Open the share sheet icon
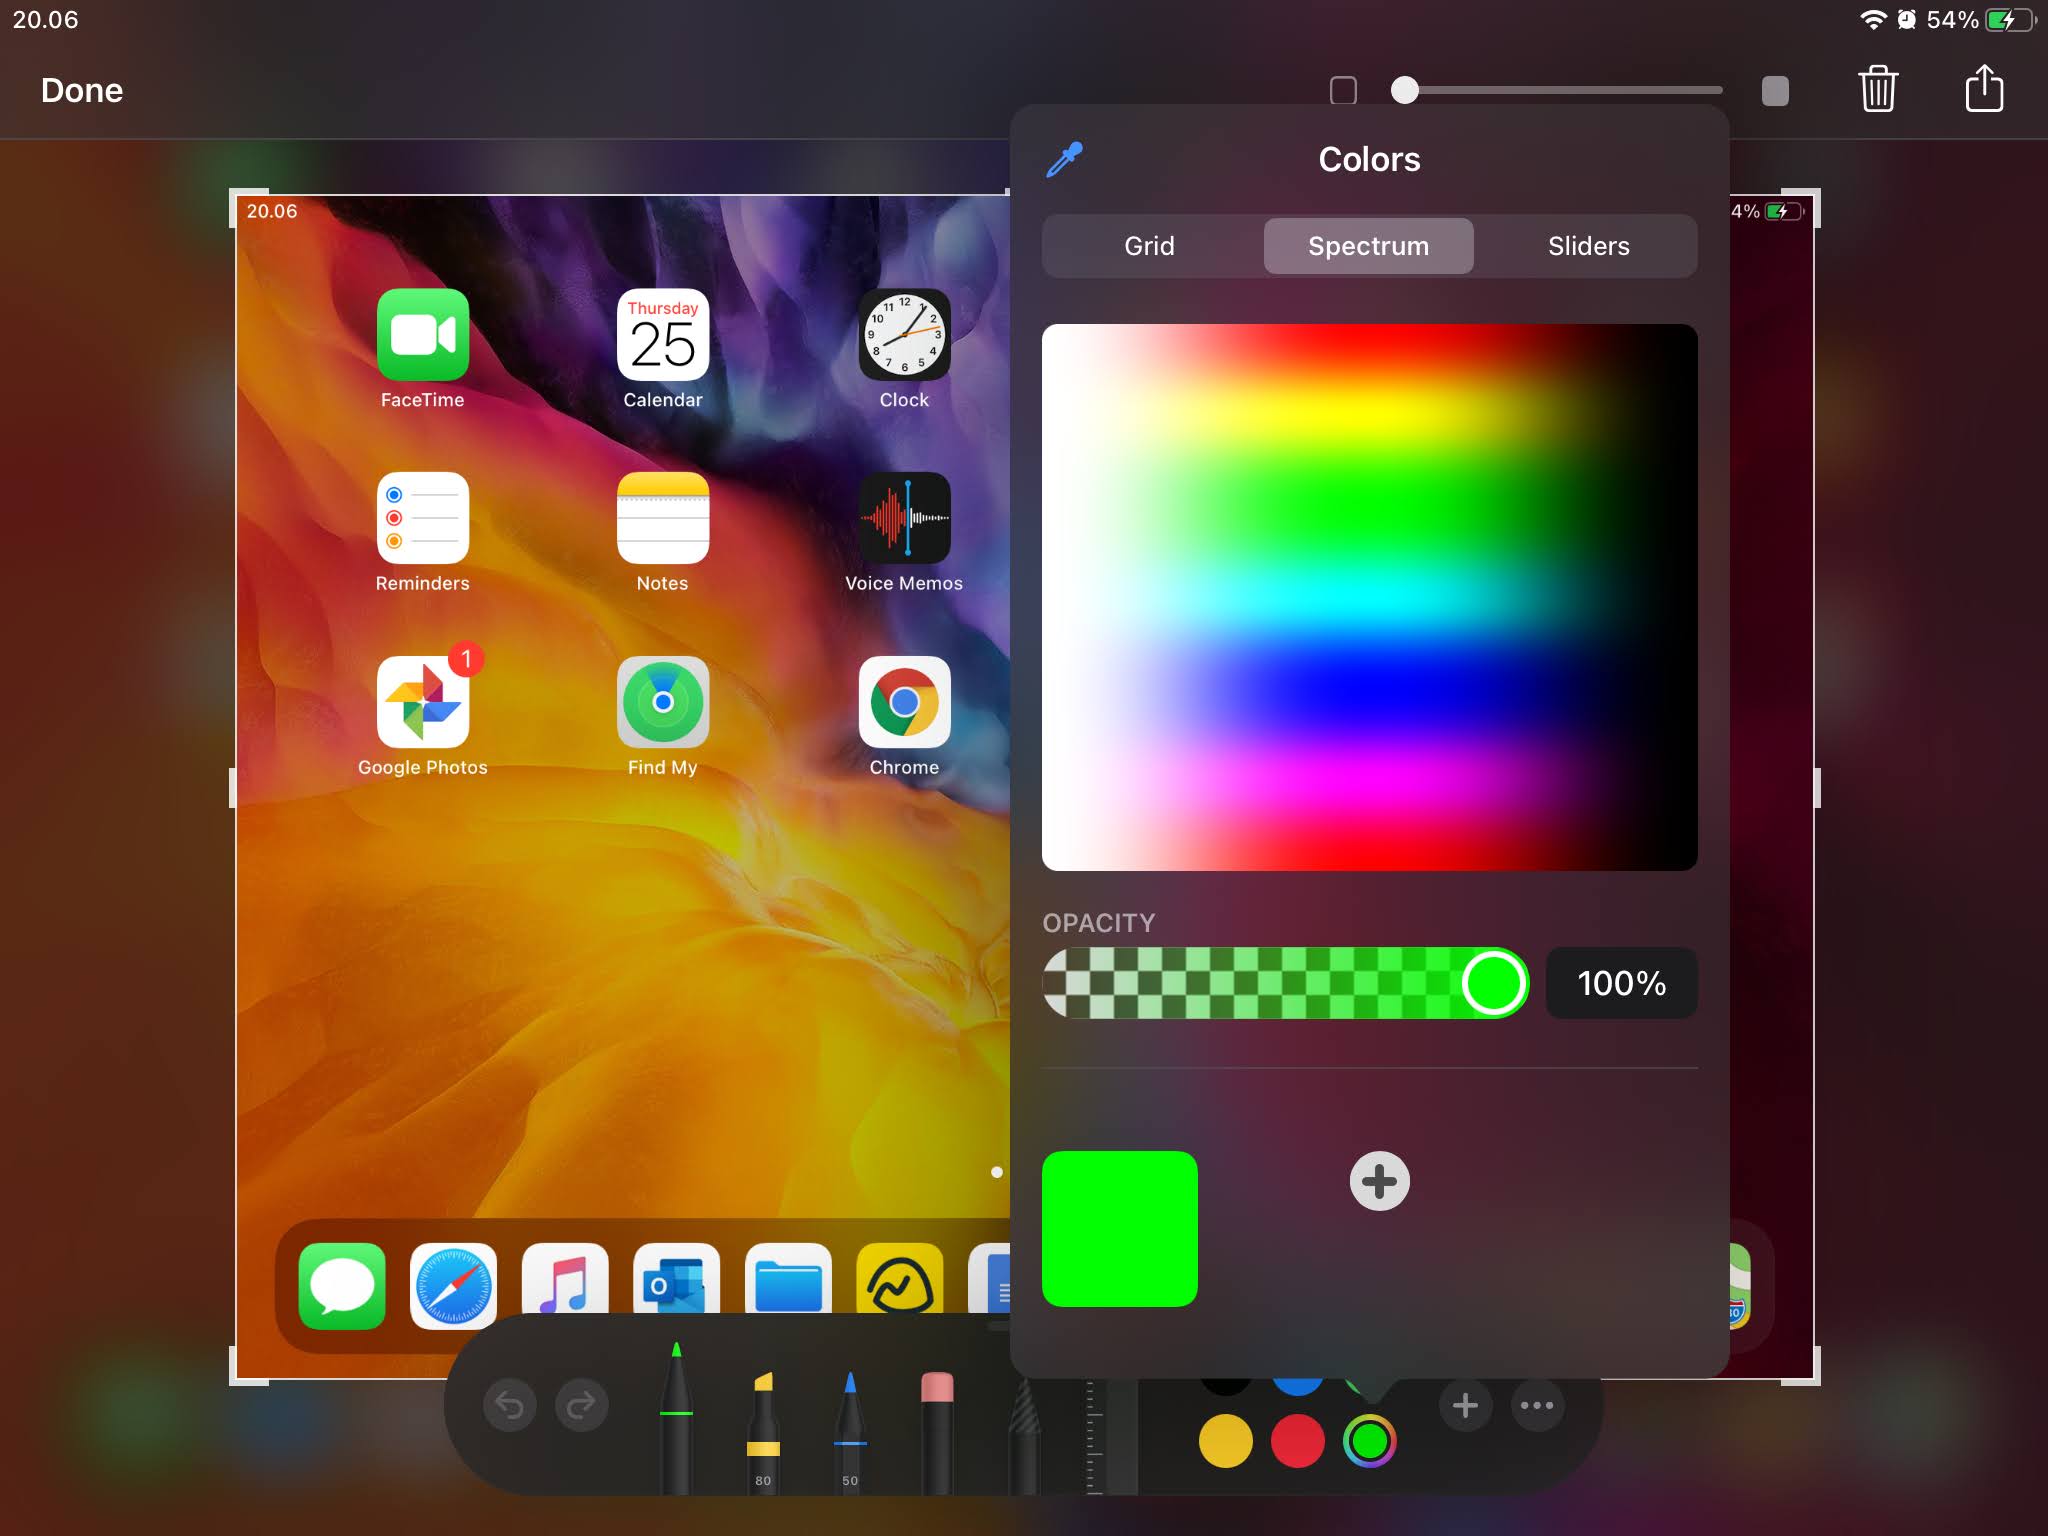This screenshot has height=1536, width=2048. tap(1983, 90)
